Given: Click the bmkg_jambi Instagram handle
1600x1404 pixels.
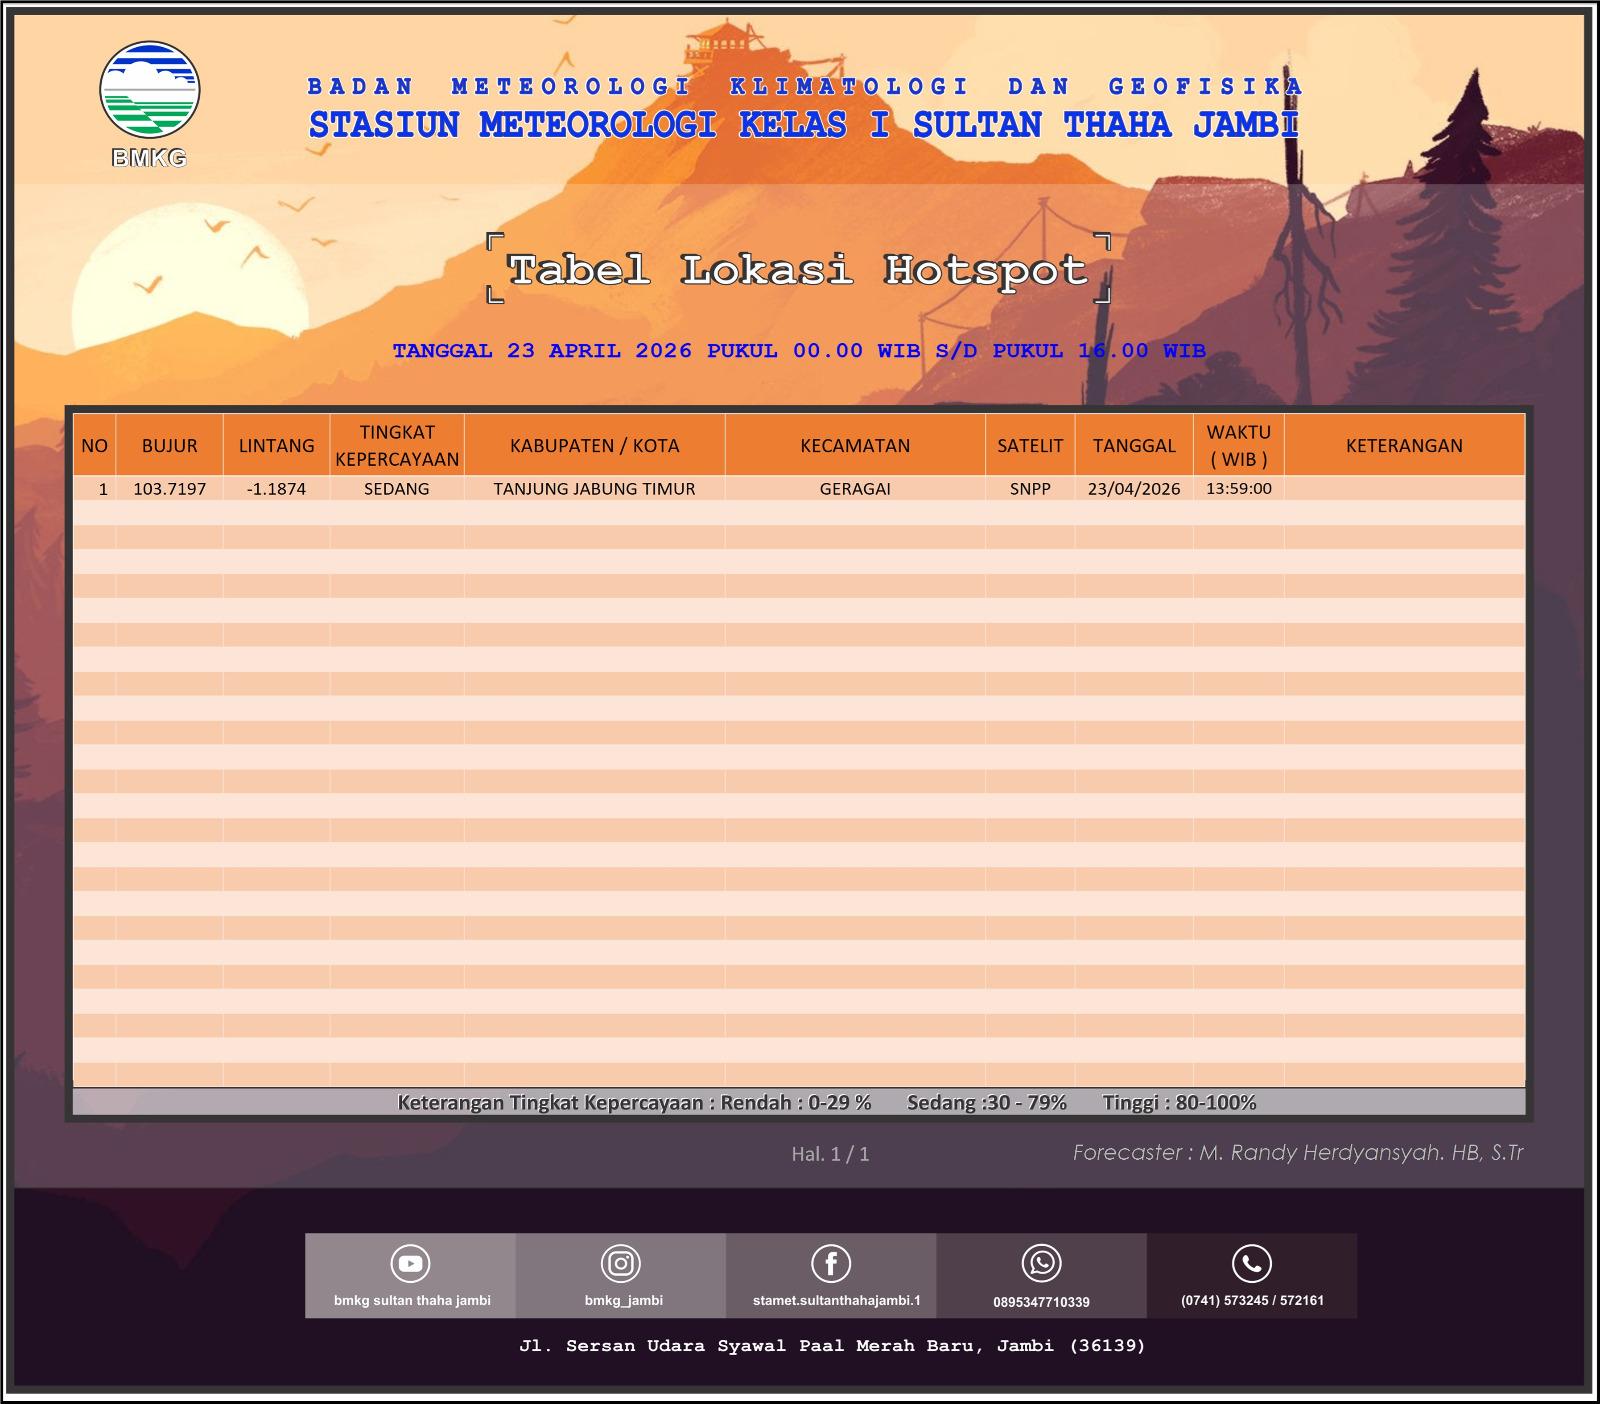Looking at the screenshot, I should pos(624,1301).
